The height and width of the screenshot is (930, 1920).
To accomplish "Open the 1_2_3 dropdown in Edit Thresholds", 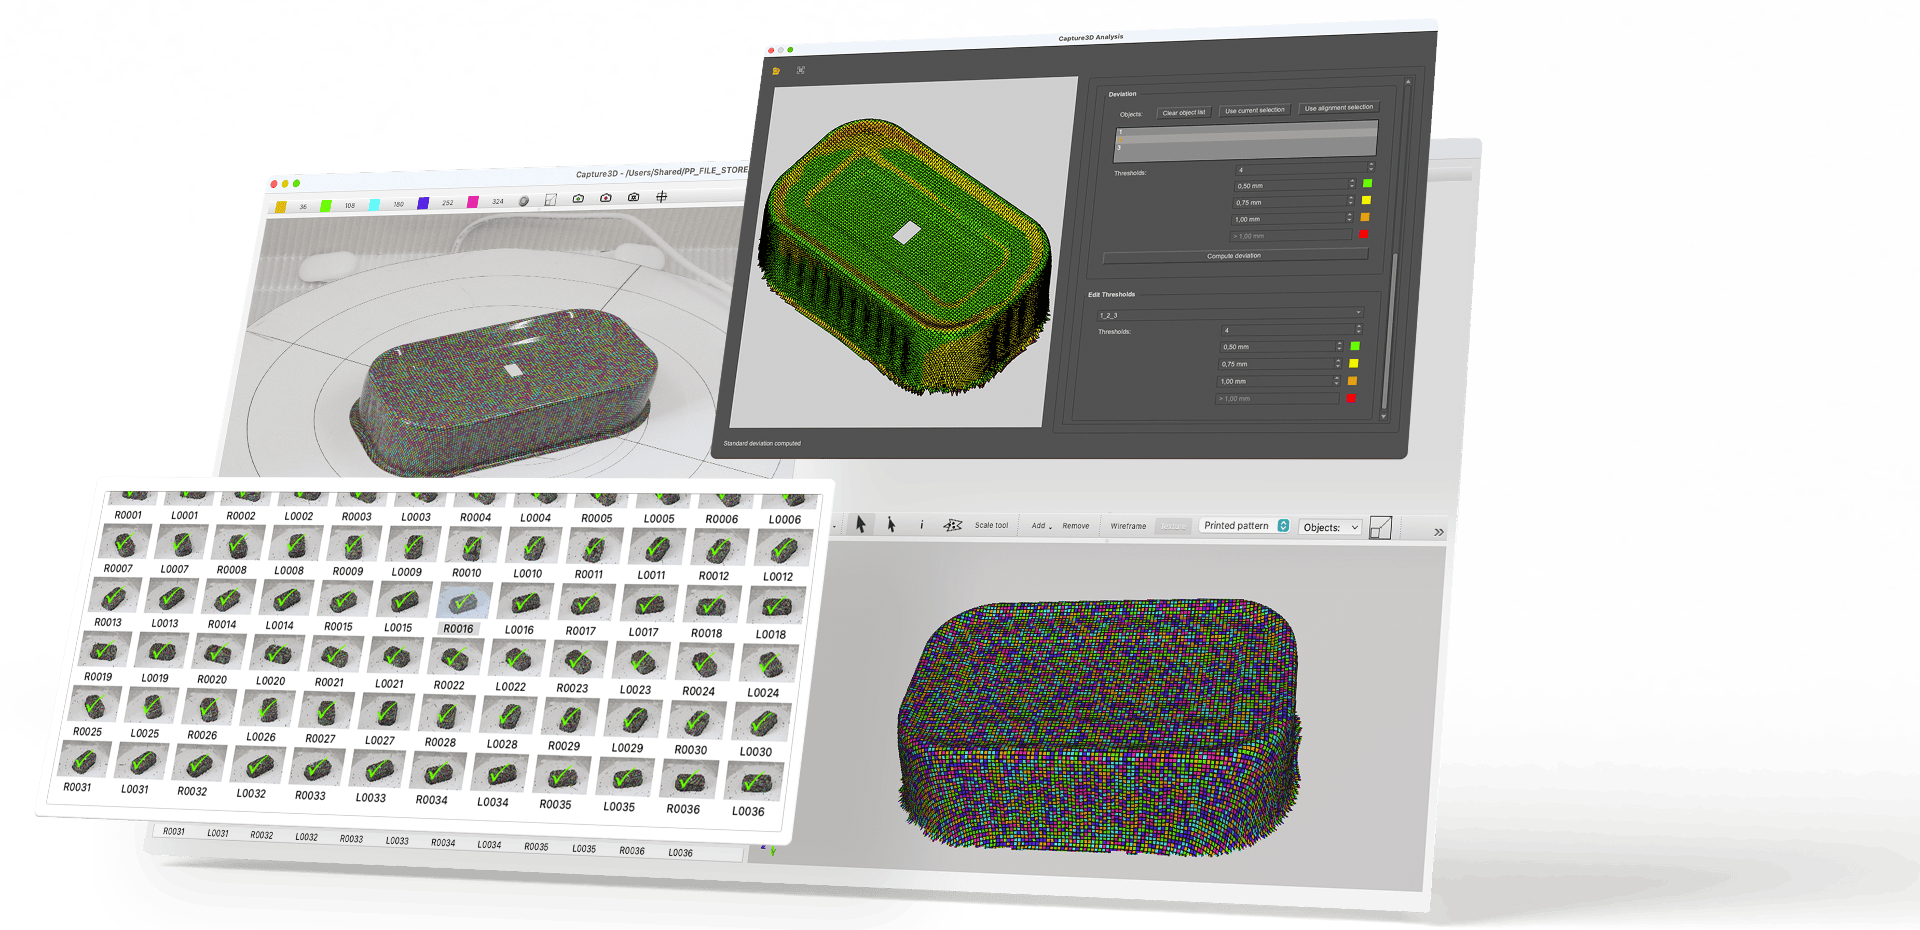I will coord(1229,314).
